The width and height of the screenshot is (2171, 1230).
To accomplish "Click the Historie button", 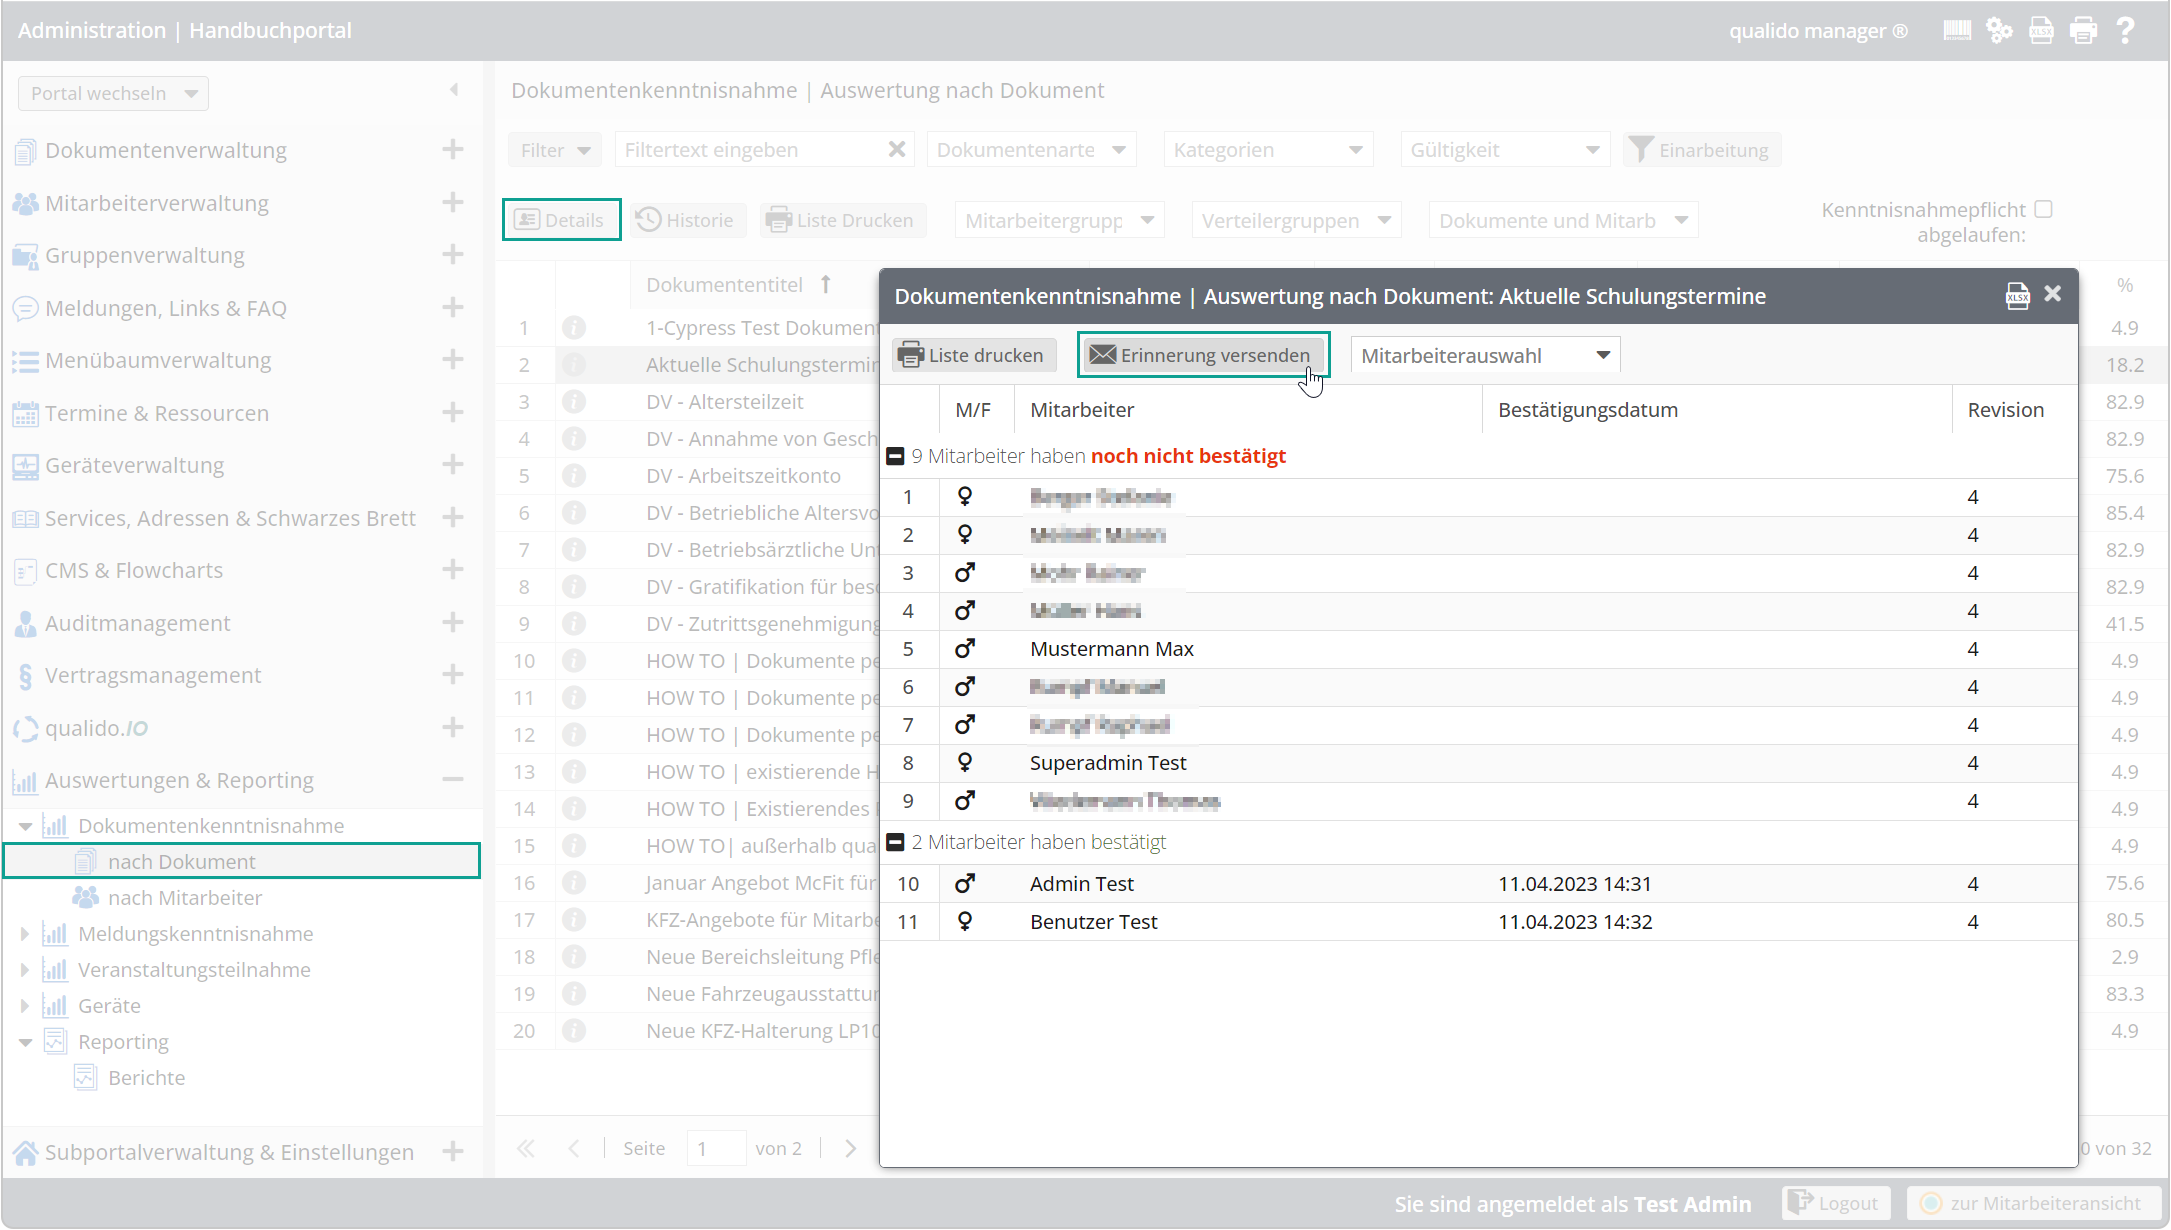I will (x=687, y=220).
